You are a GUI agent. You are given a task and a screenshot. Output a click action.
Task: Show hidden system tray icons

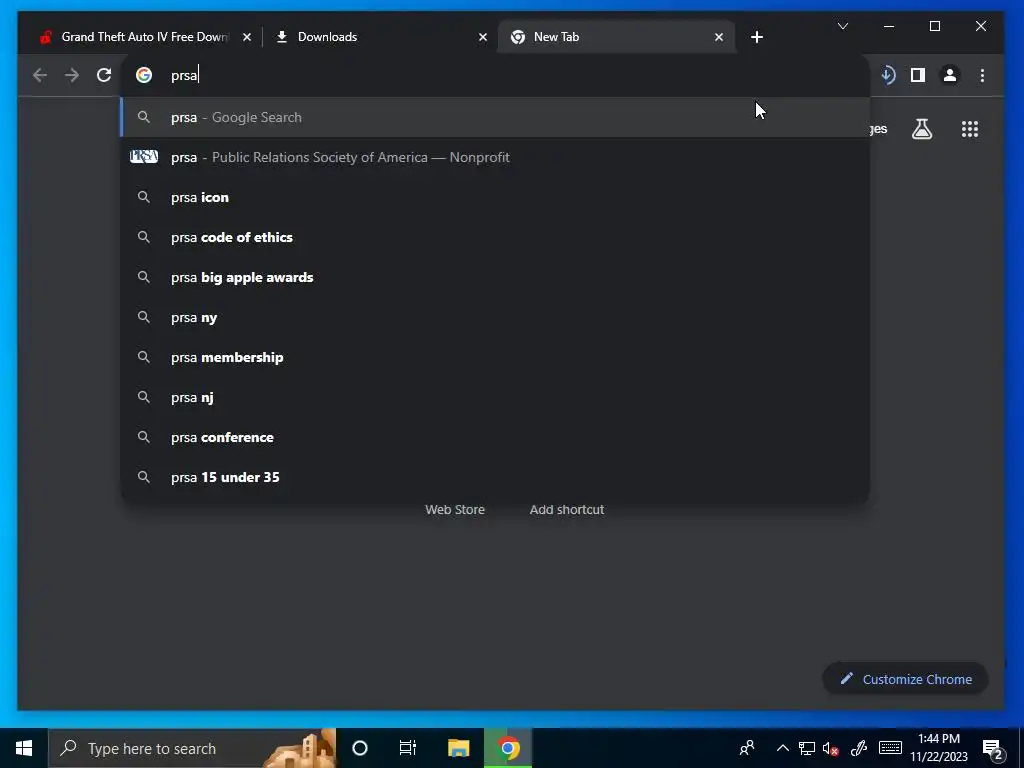tap(782, 748)
